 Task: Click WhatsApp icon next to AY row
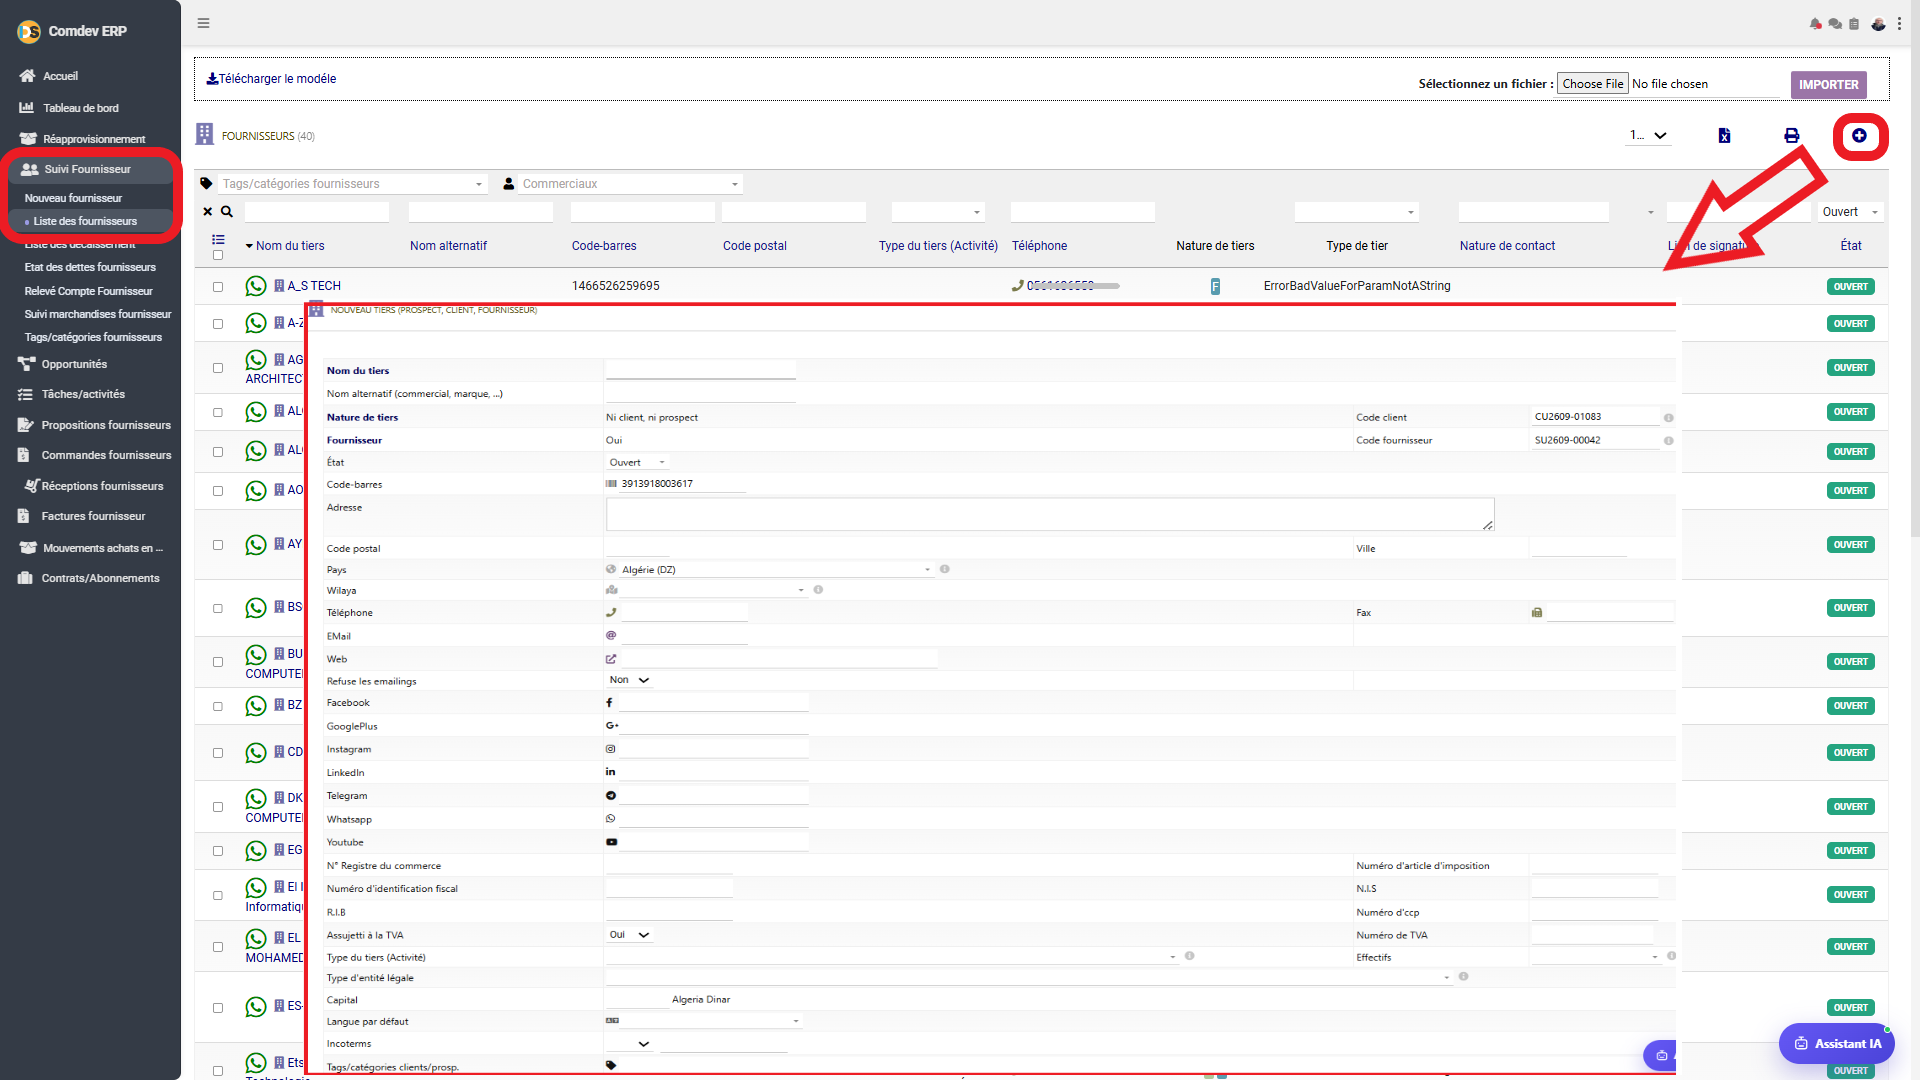click(x=256, y=545)
